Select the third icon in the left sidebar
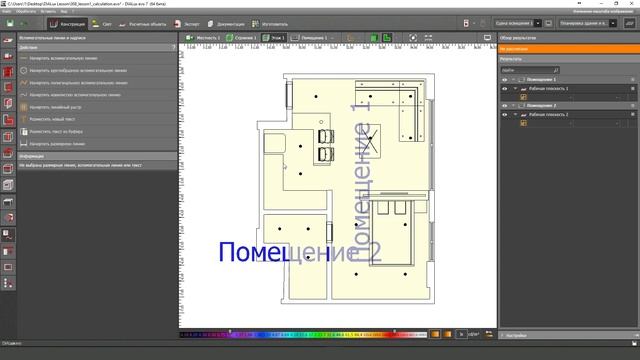Image resolution: width=640 pixels, height=360 pixels. [8, 72]
